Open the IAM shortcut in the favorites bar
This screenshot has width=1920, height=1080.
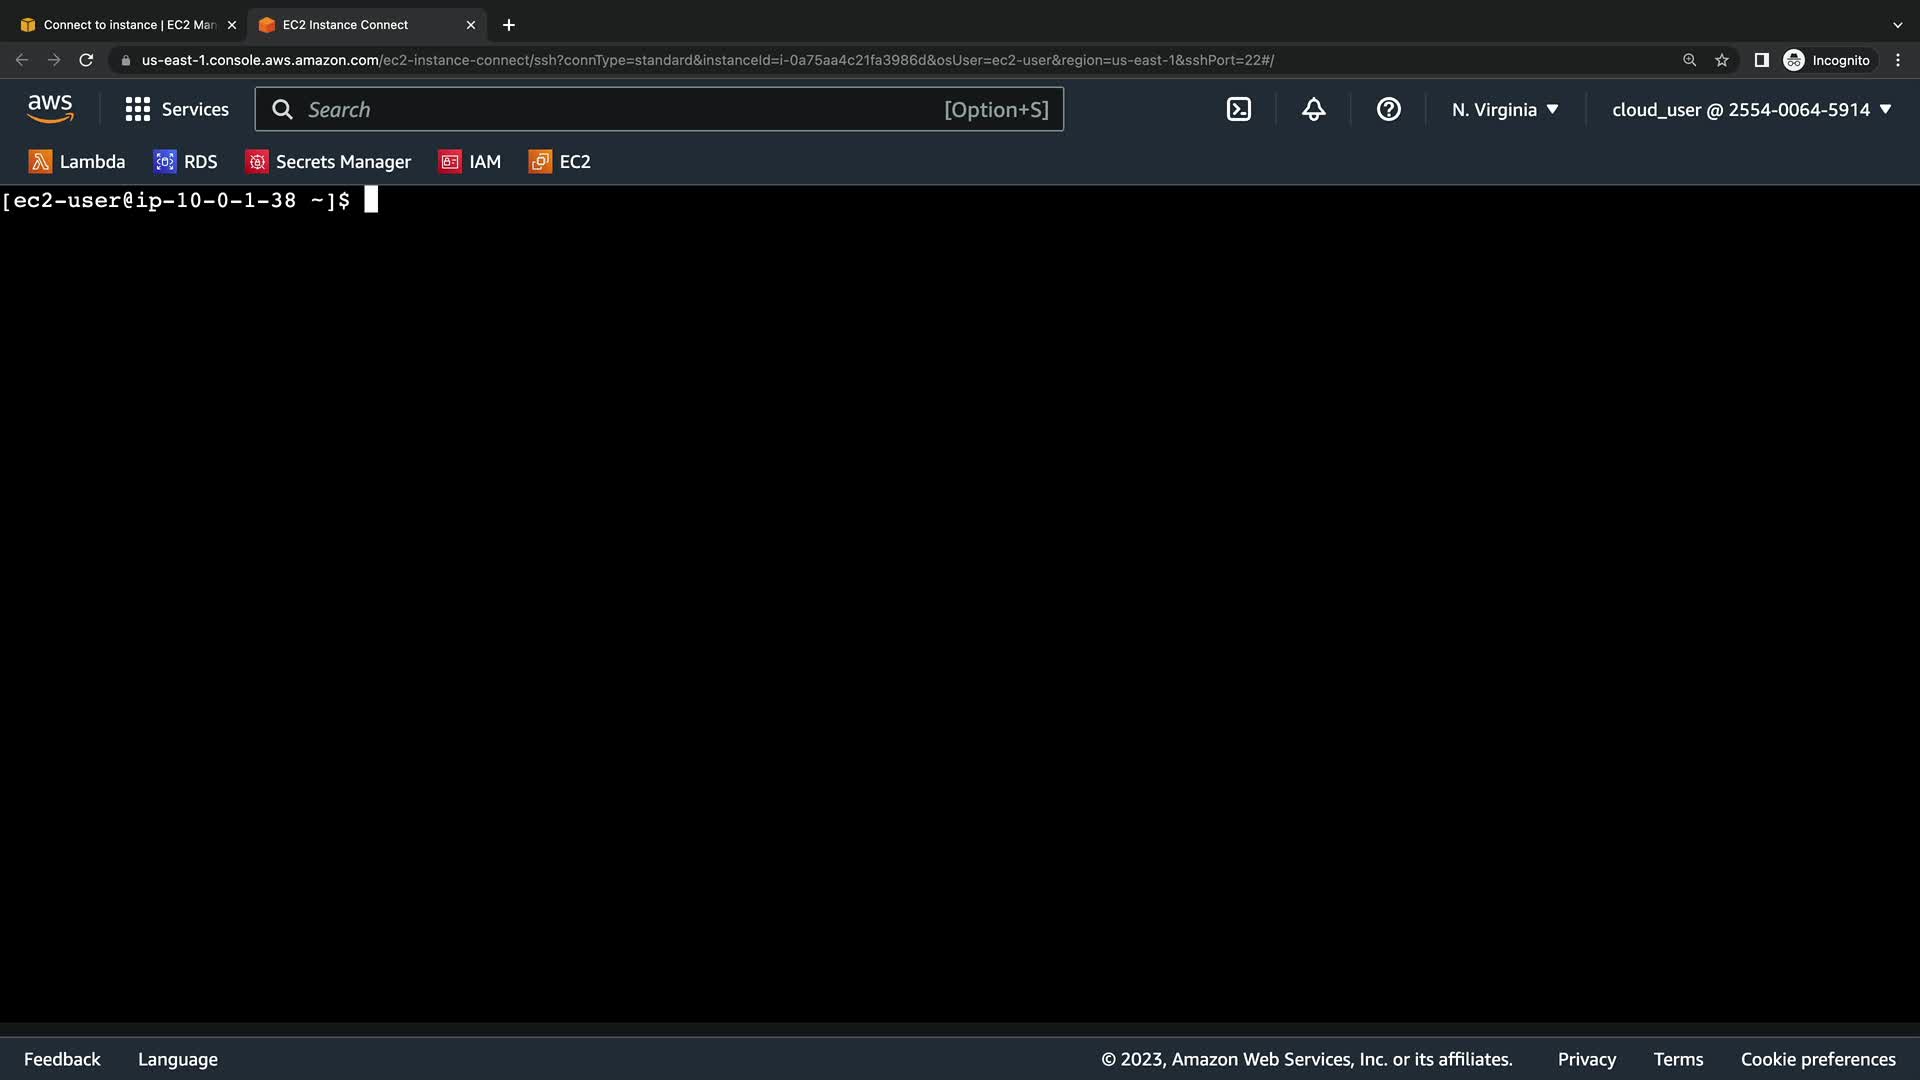(469, 162)
